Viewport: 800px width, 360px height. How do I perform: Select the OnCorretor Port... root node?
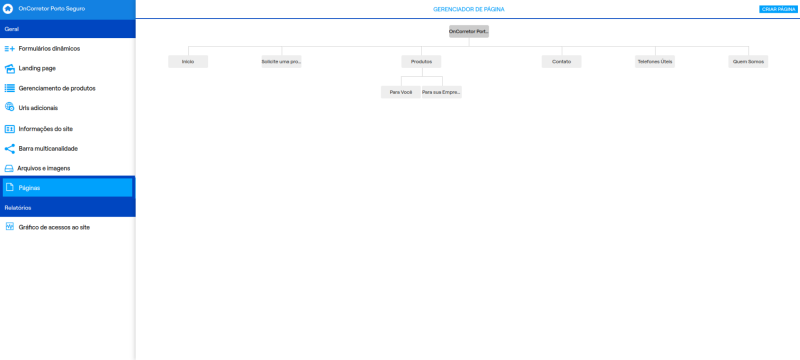tap(469, 32)
